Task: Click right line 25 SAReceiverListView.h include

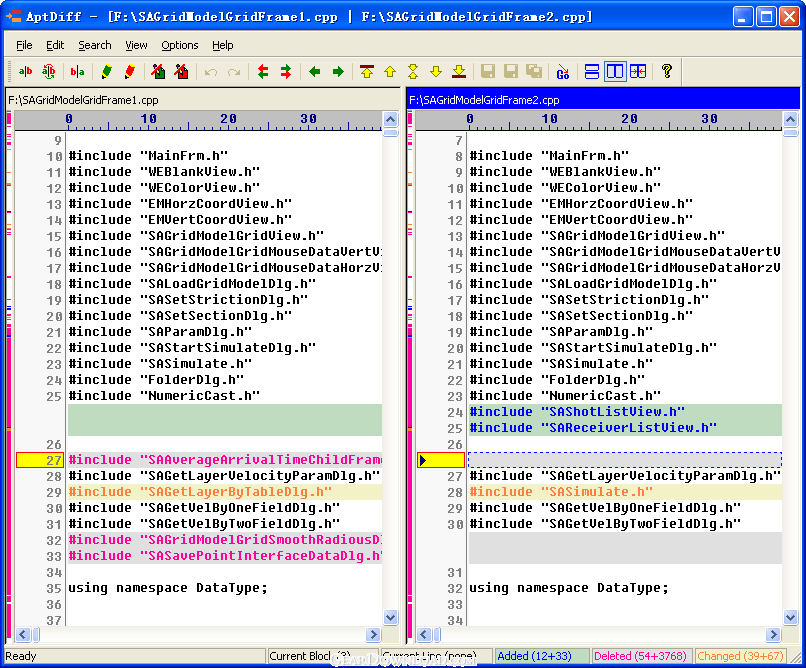Action: click(x=625, y=428)
